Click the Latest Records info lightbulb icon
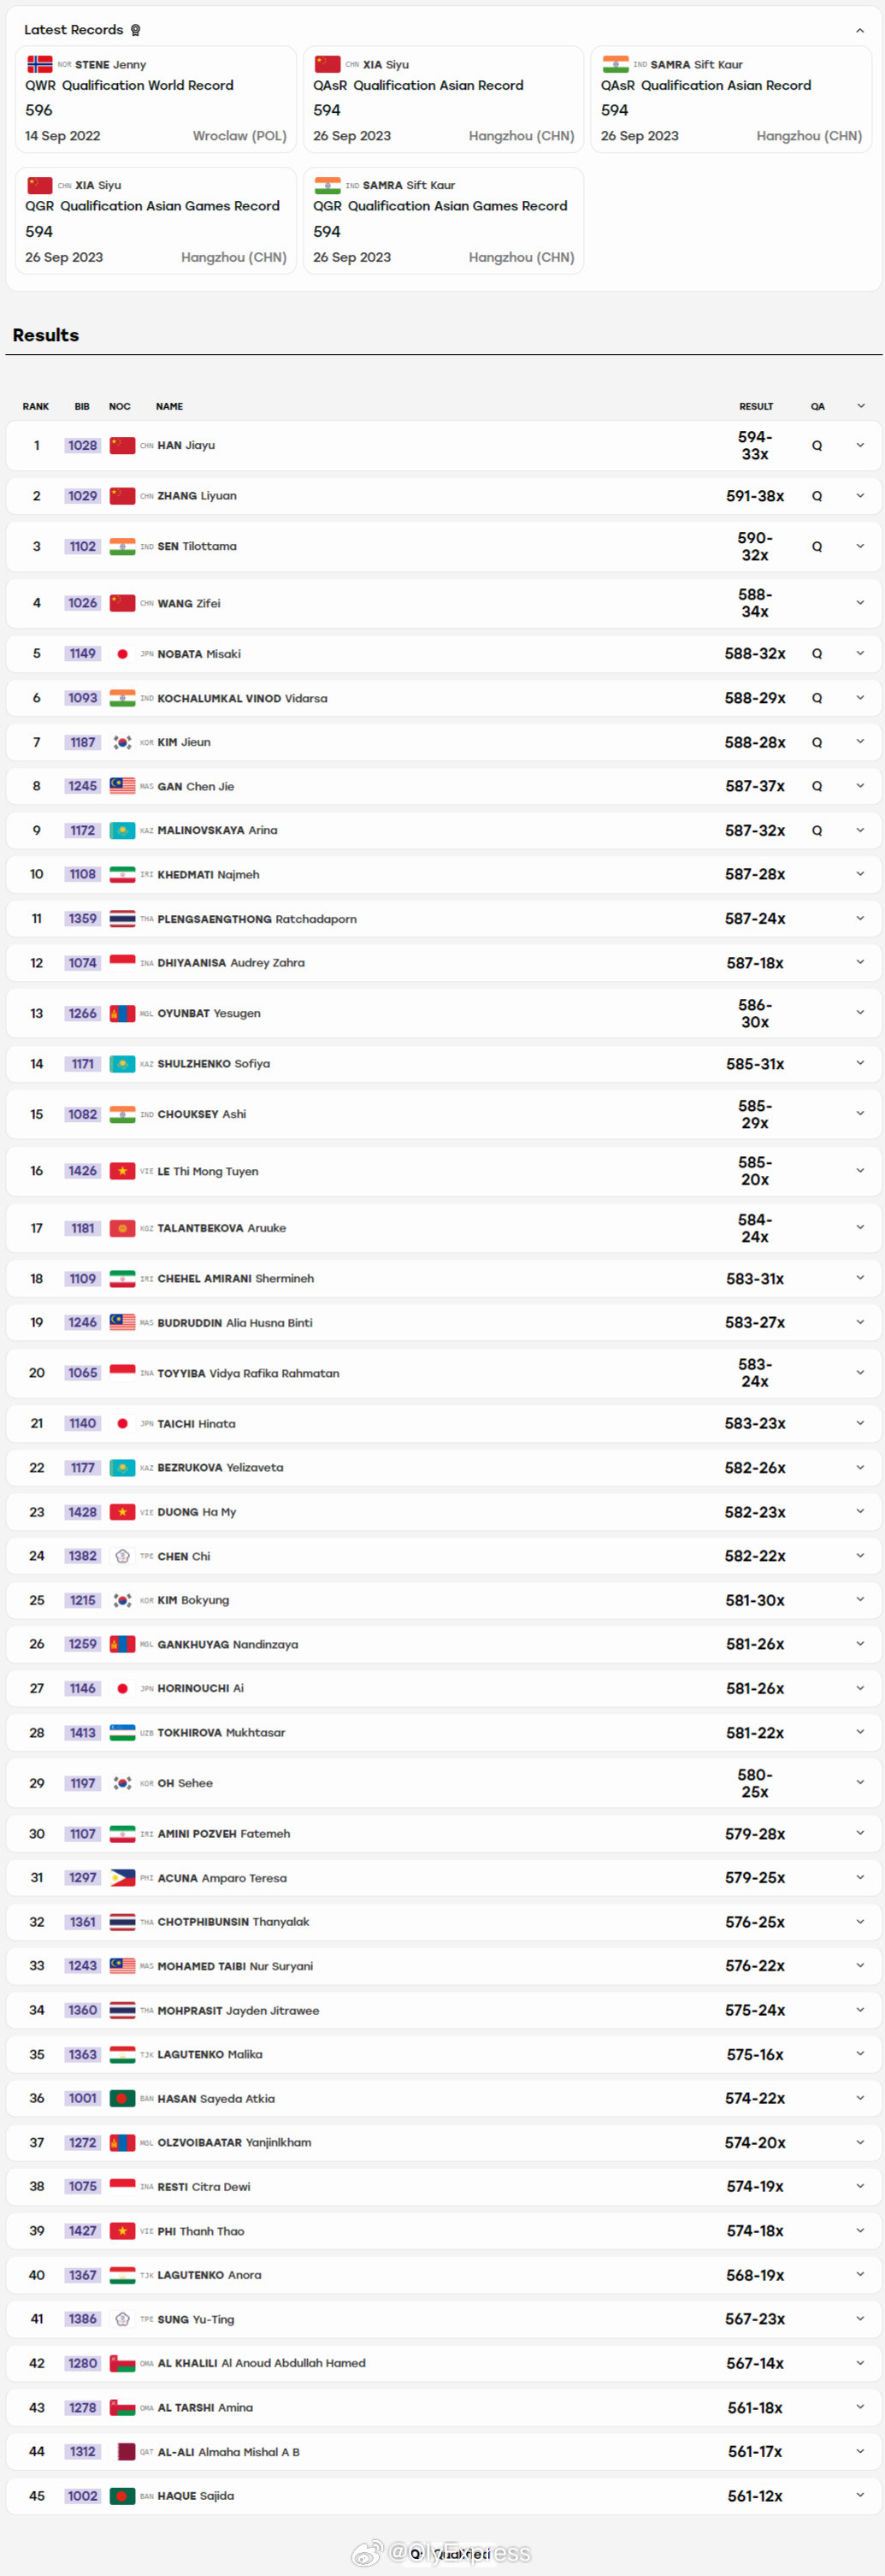The image size is (885, 2576). tap(135, 30)
